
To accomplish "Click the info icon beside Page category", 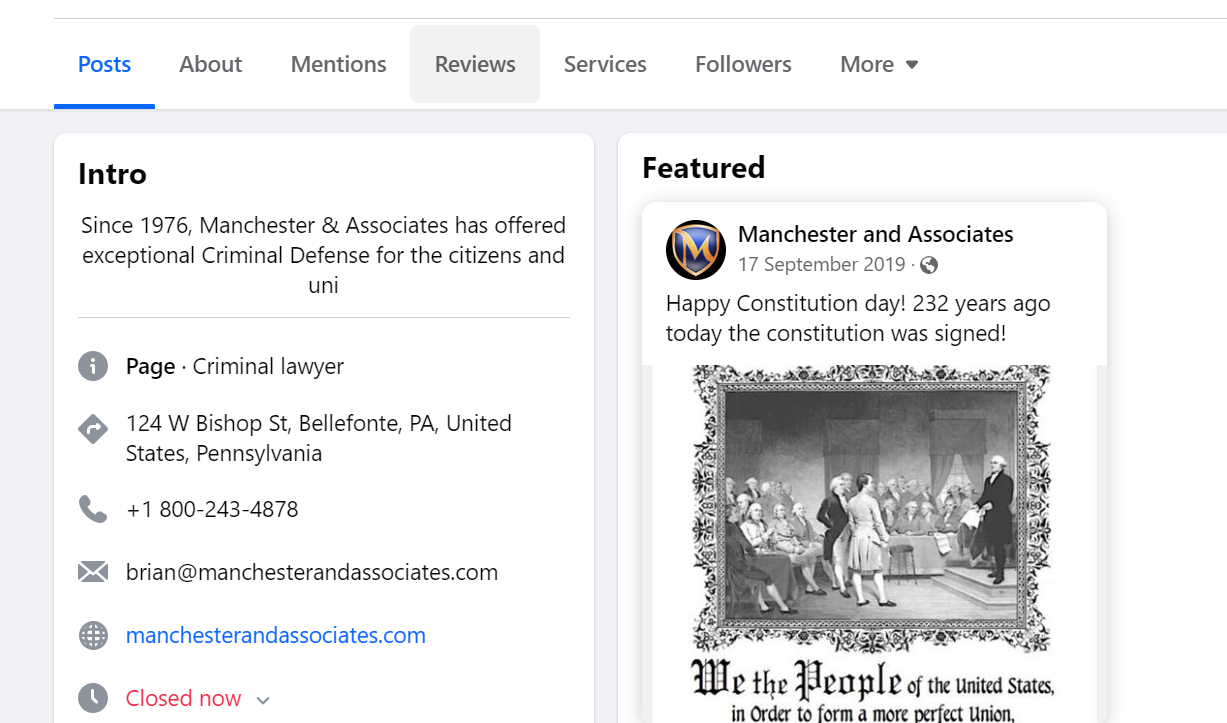I will 93,366.
